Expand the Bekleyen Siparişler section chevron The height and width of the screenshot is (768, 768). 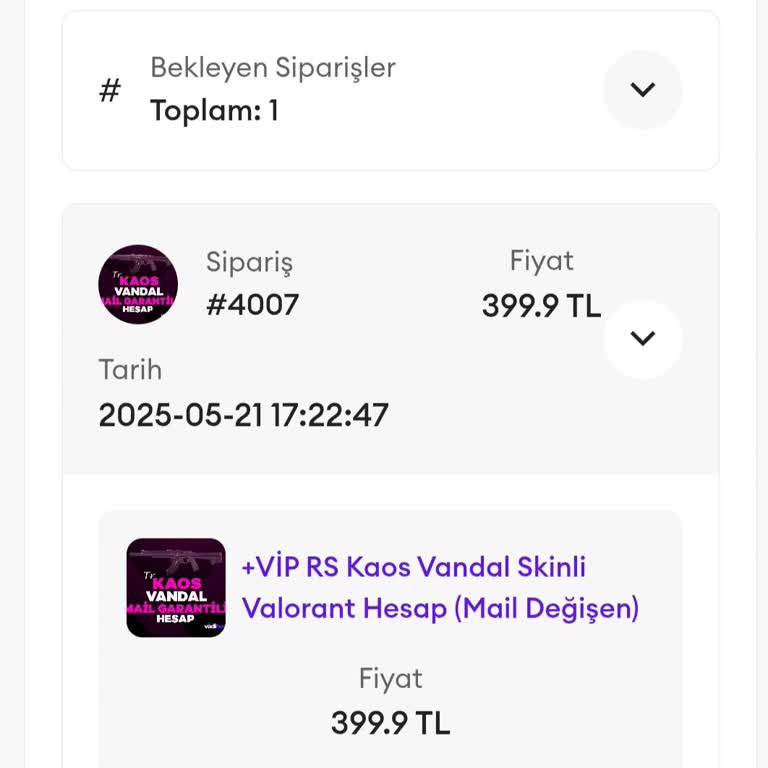[x=642, y=90]
